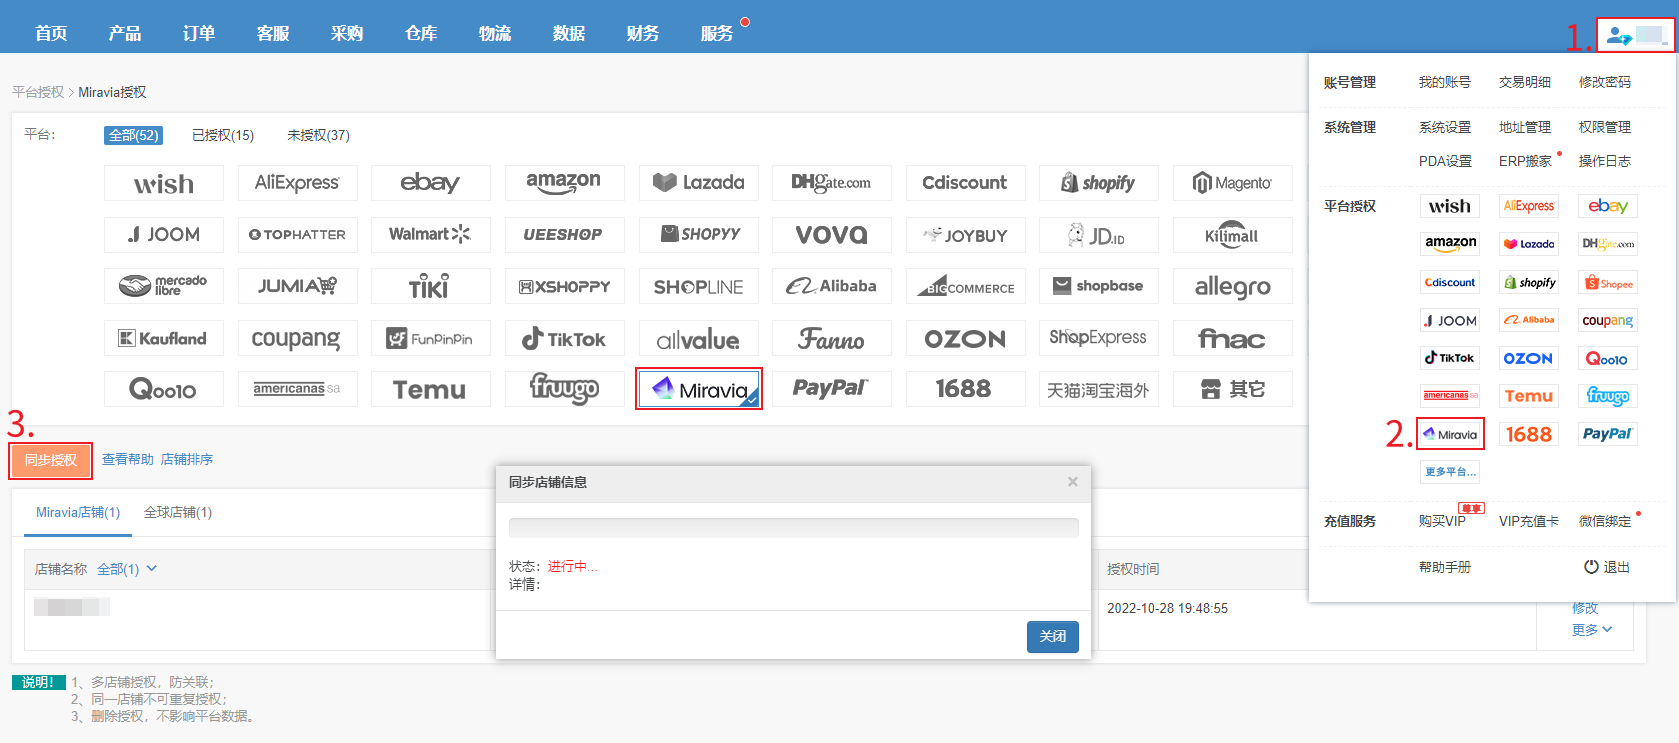The image size is (1679, 743).
Task: Open the eBay platform tile in main grid
Action: pyautogui.click(x=431, y=183)
